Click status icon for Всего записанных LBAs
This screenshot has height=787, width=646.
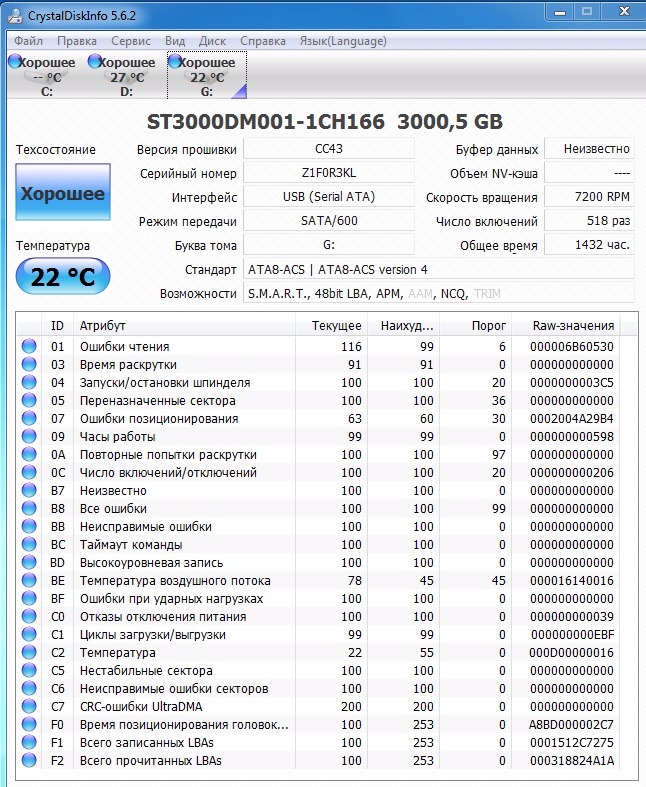point(29,742)
